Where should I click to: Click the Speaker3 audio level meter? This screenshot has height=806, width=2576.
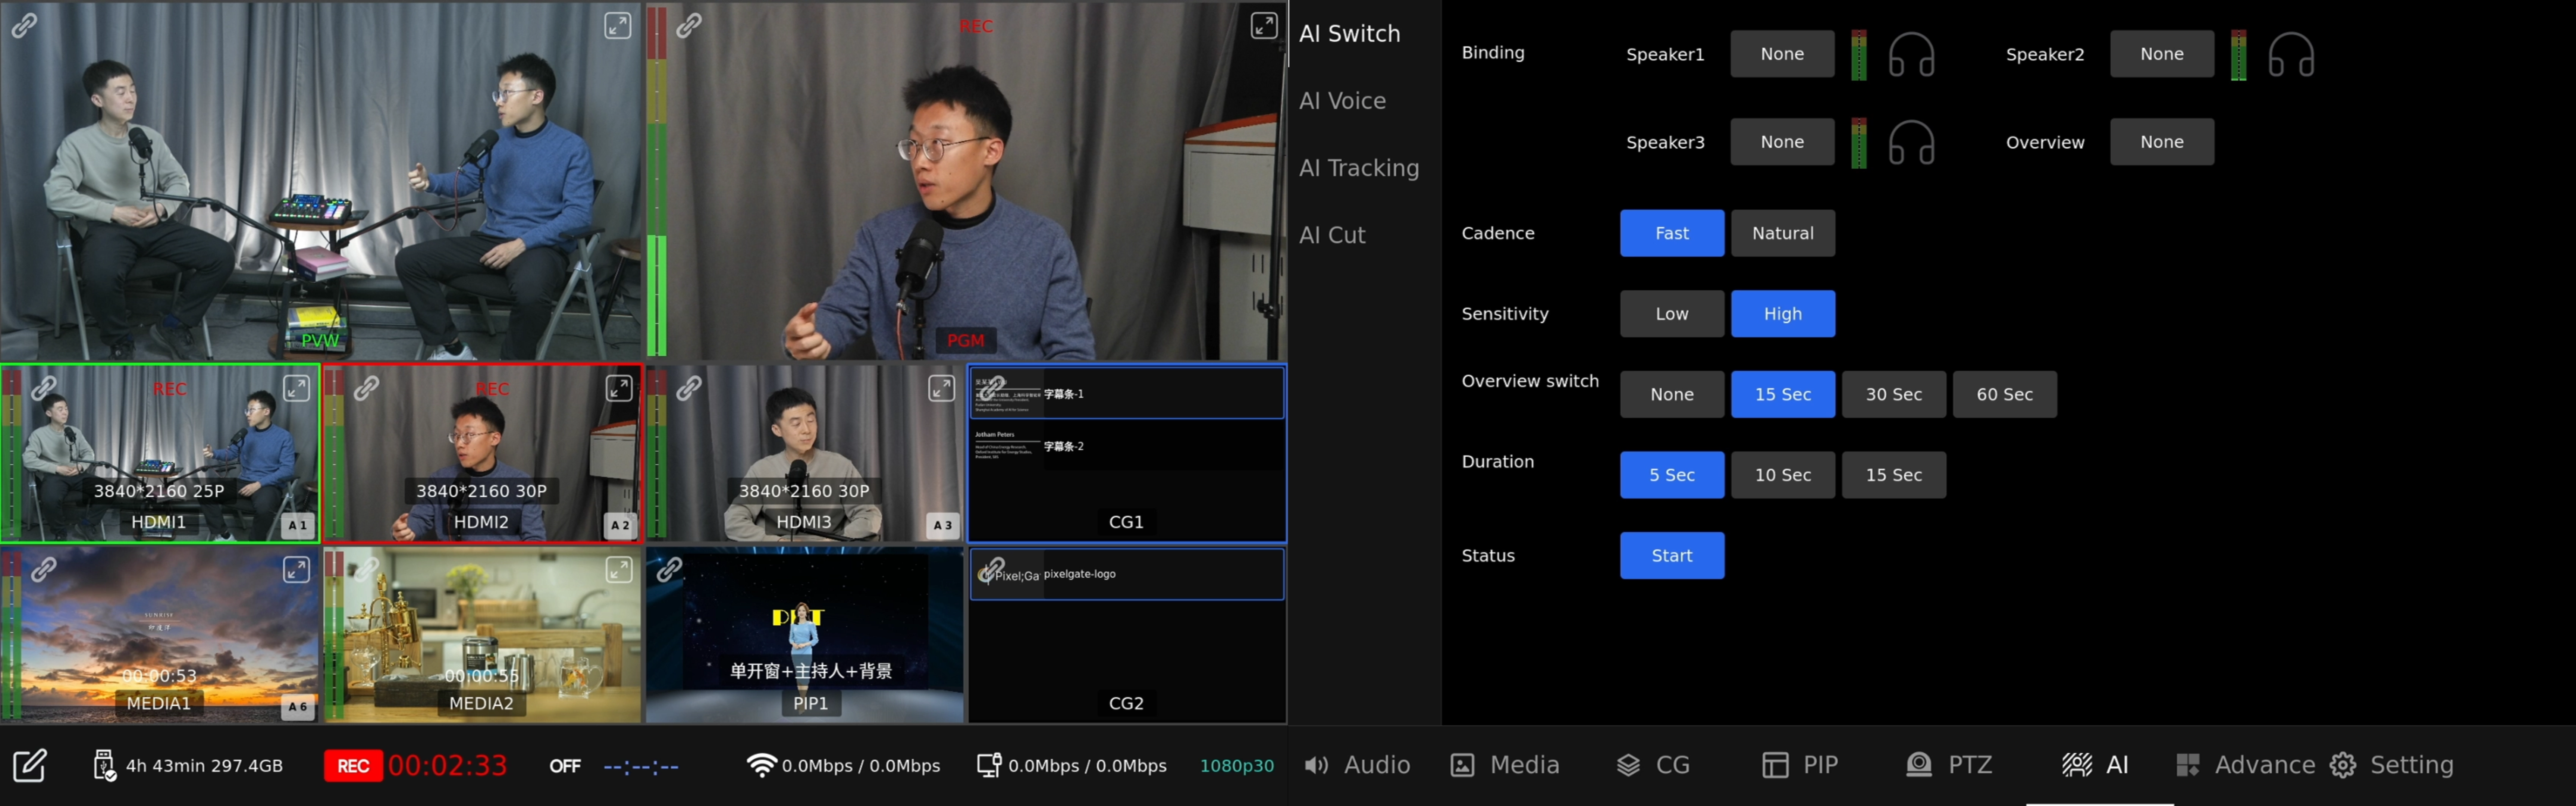[1859, 143]
